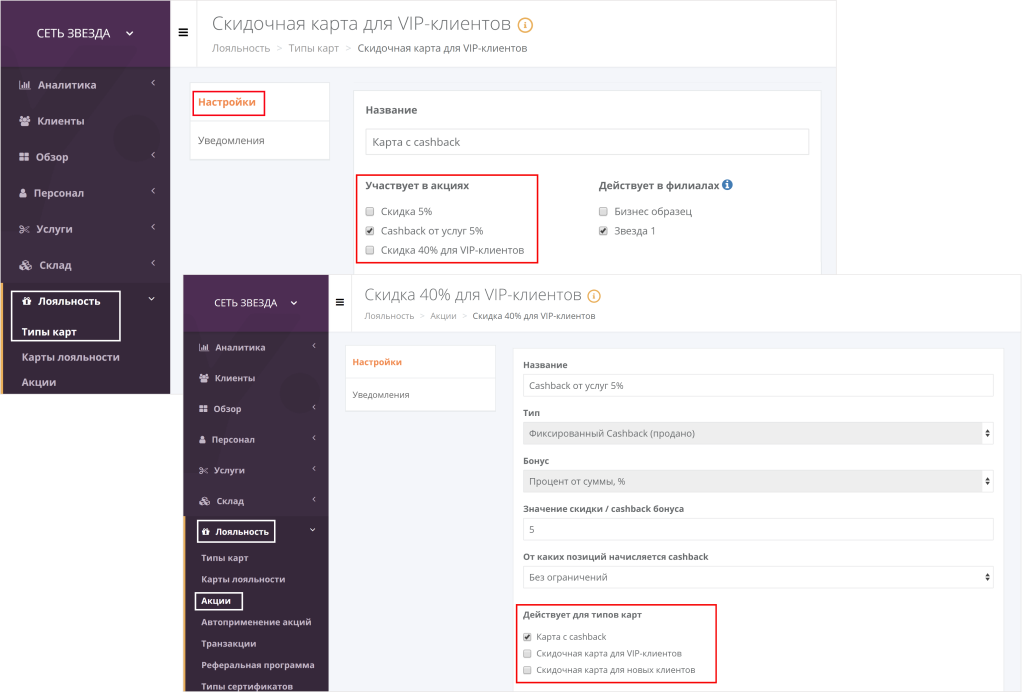Click info icon beside Действует в филиалах
The width and height of the screenshot is (1022, 692).
tap(727, 185)
